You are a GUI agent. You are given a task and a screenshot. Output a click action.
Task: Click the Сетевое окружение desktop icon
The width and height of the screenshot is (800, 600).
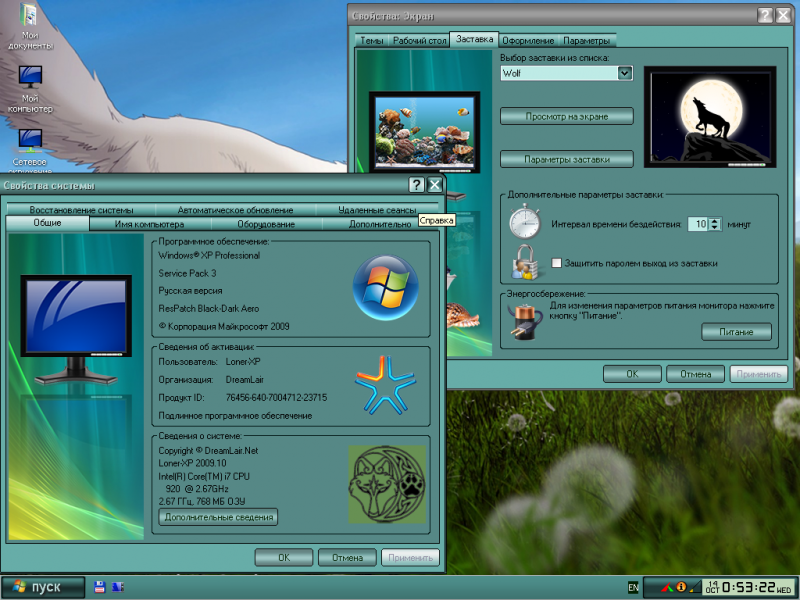(x=30, y=147)
